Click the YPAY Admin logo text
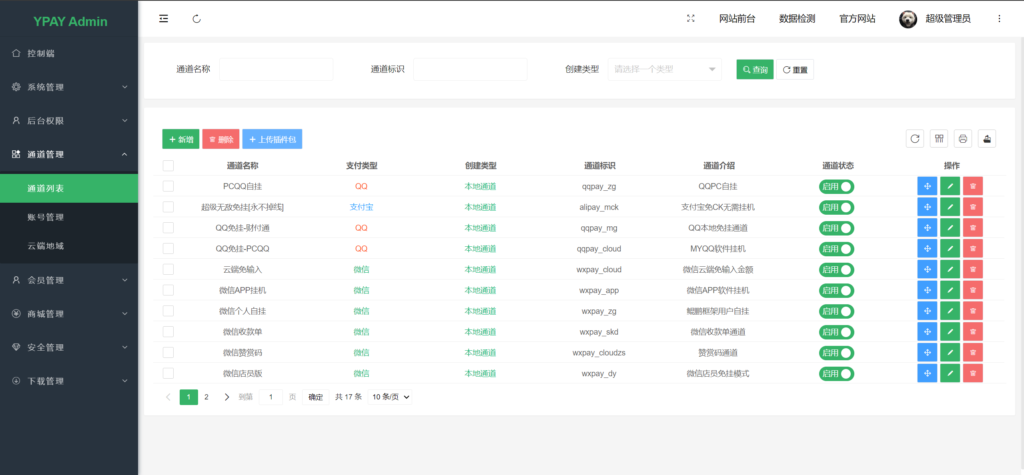The image size is (1024, 475). click(71, 22)
